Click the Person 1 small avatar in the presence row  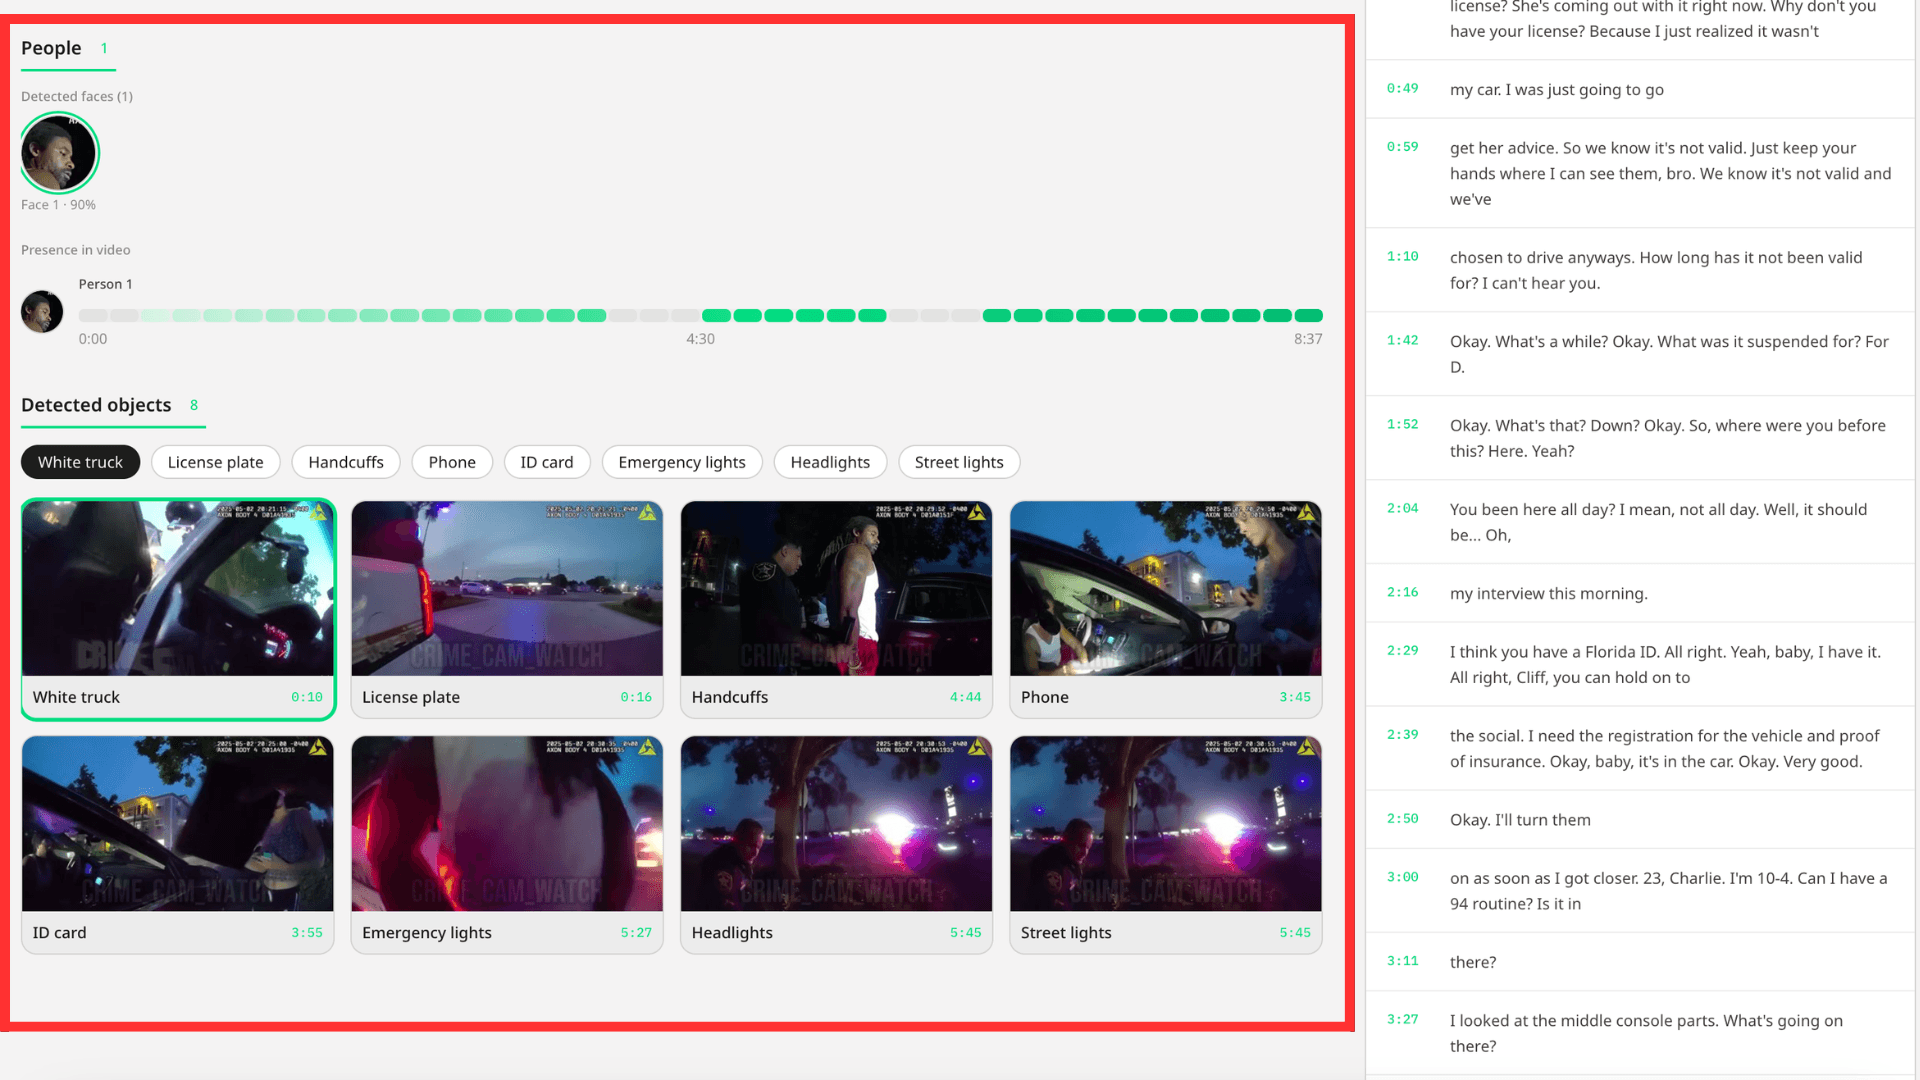(42, 312)
